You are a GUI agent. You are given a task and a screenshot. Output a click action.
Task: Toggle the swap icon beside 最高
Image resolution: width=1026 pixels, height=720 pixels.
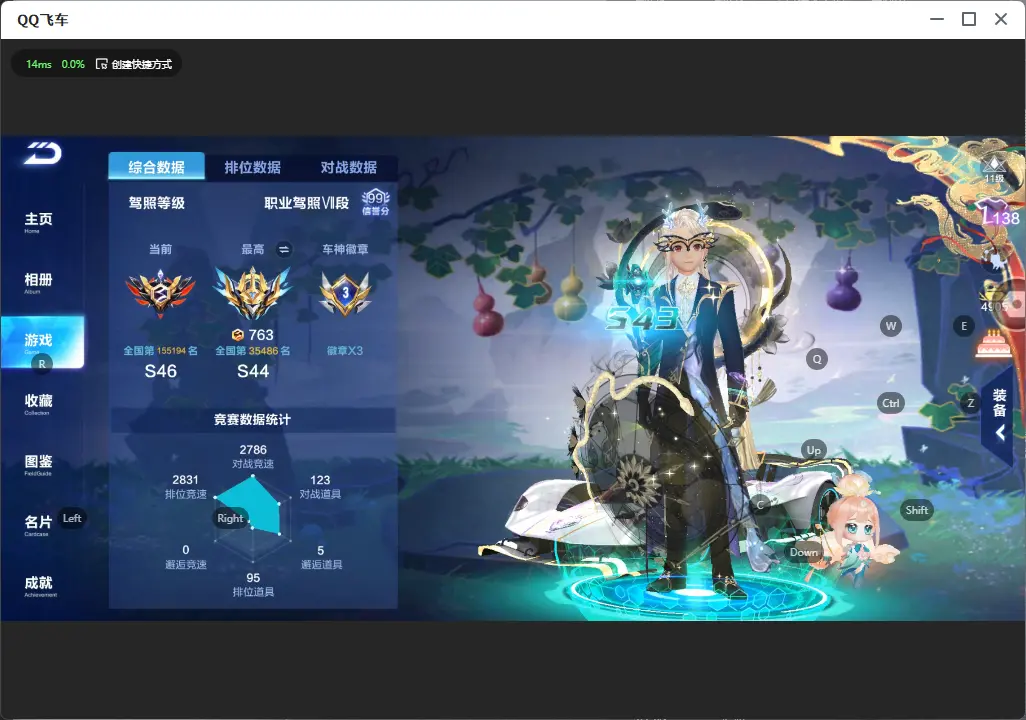(x=283, y=249)
